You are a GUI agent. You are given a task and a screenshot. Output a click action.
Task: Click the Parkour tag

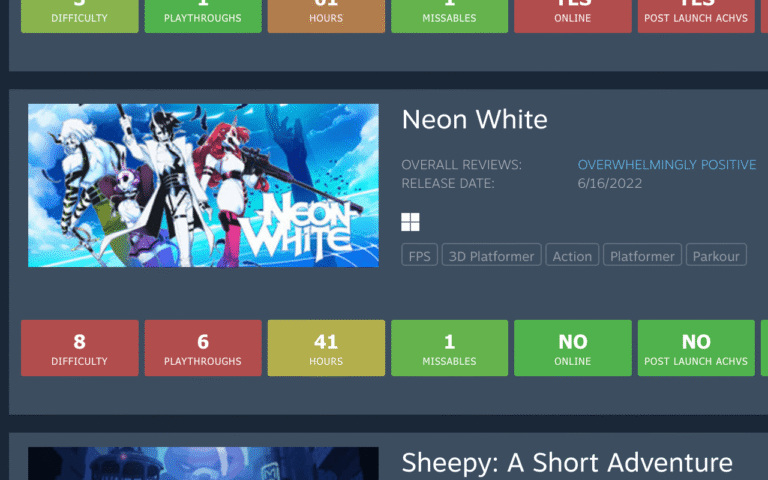coord(716,255)
